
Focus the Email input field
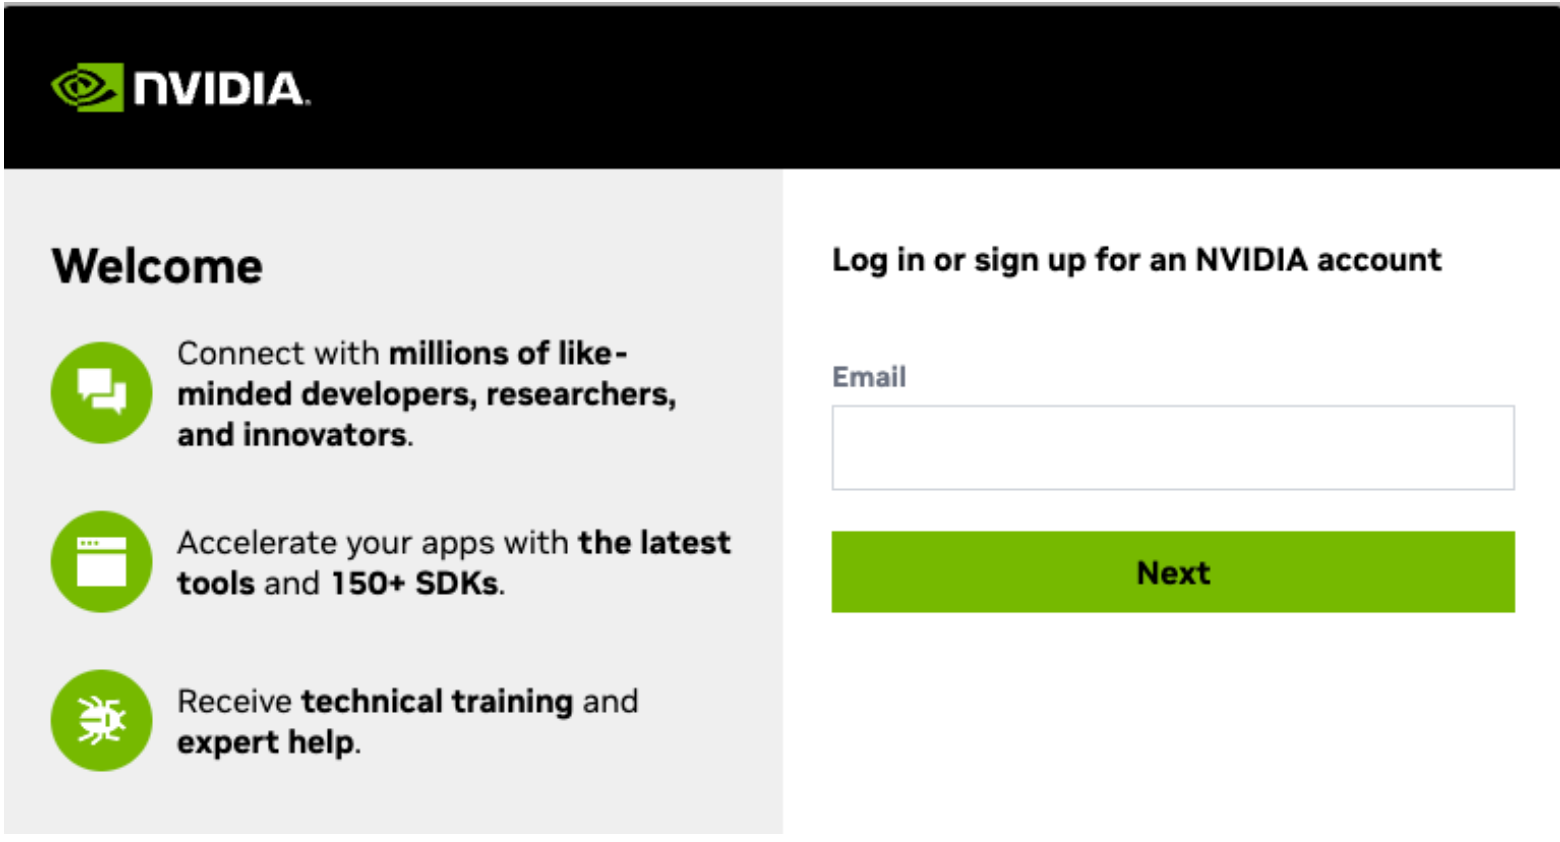[x=1172, y=448]
